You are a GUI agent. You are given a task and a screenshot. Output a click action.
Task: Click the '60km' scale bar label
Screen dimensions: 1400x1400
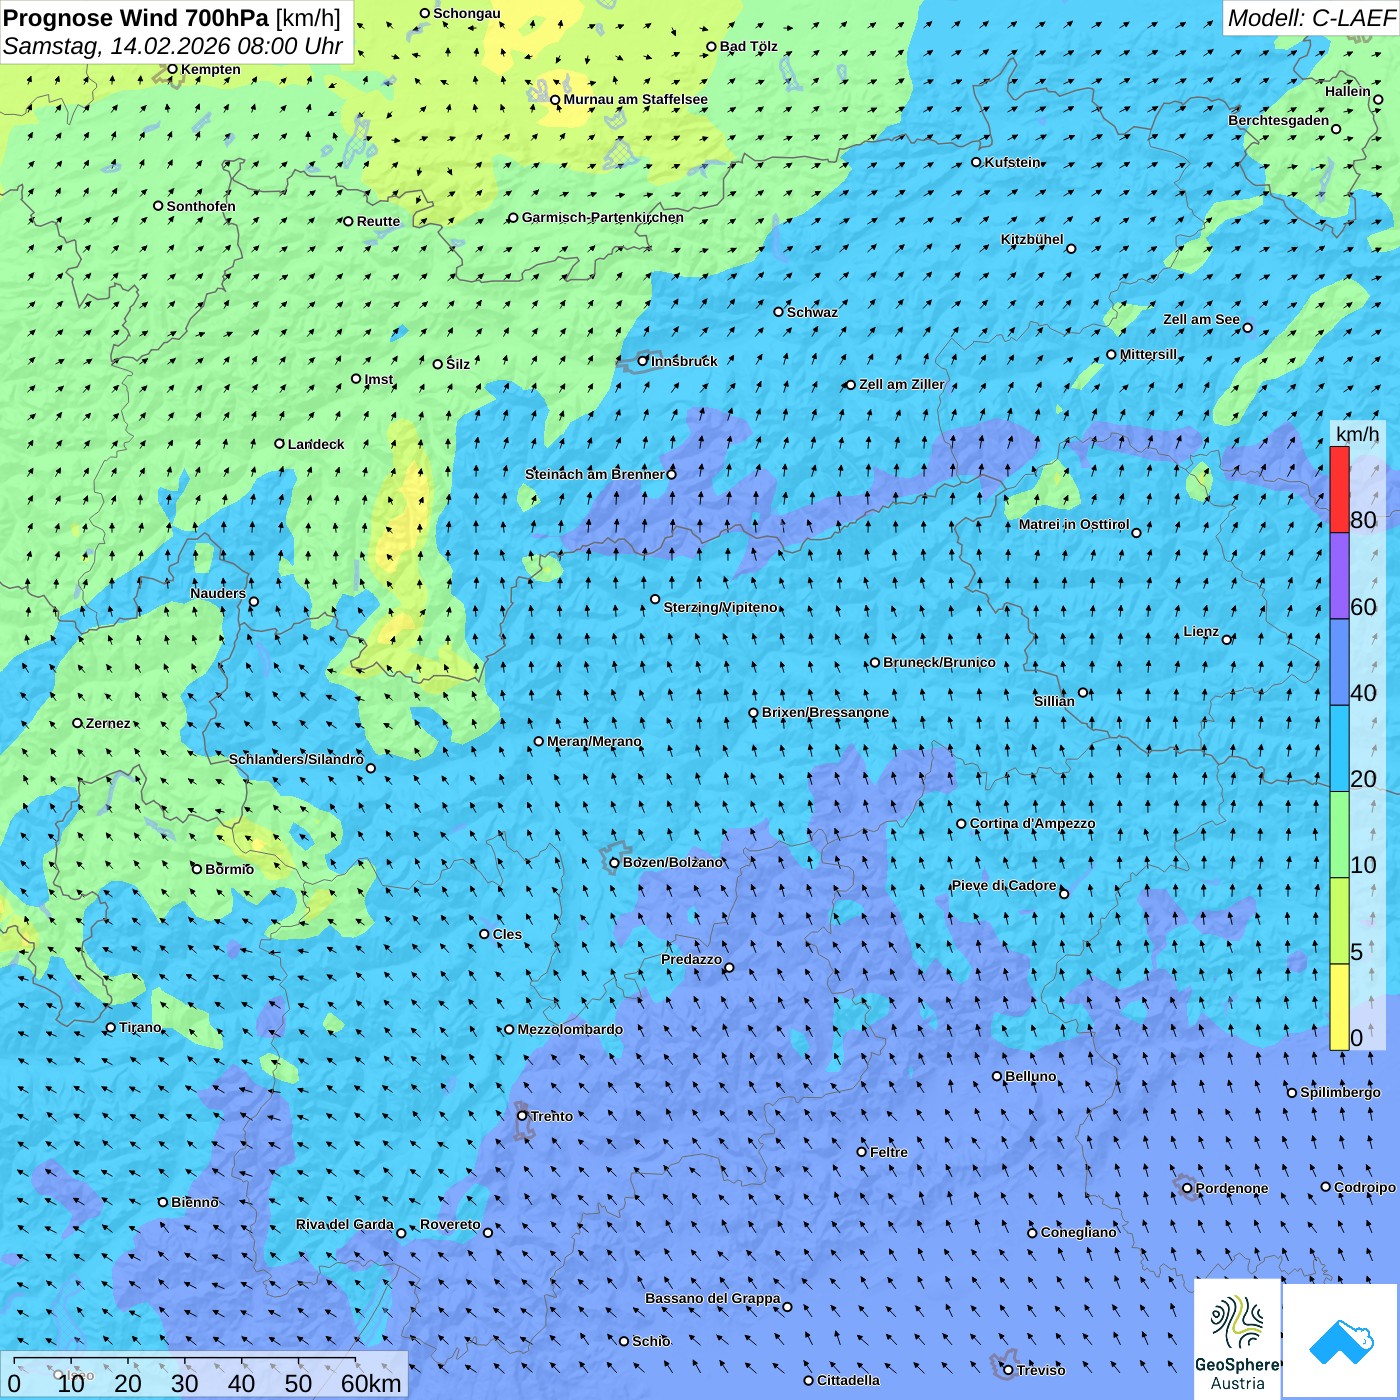click(x=371, y=1384)
